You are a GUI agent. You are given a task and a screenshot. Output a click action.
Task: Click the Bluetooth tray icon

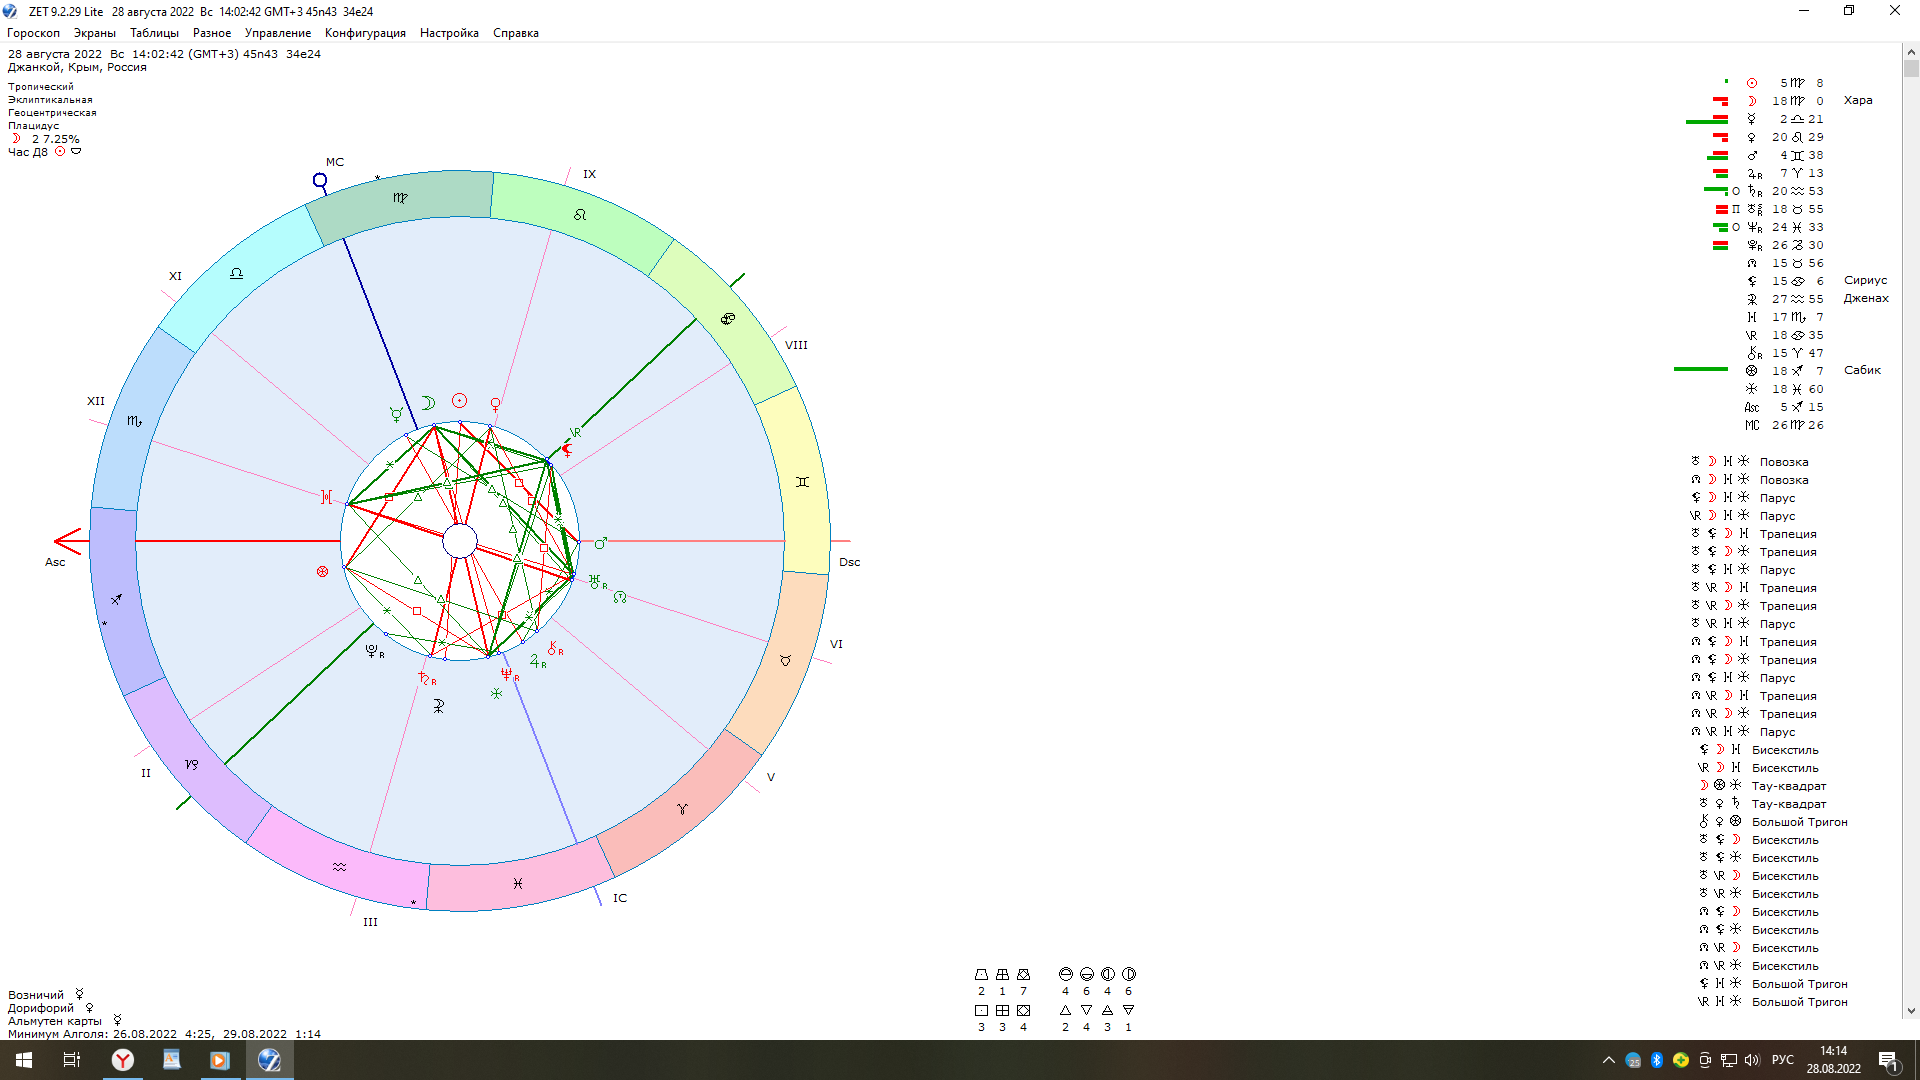point(1656,1060)
